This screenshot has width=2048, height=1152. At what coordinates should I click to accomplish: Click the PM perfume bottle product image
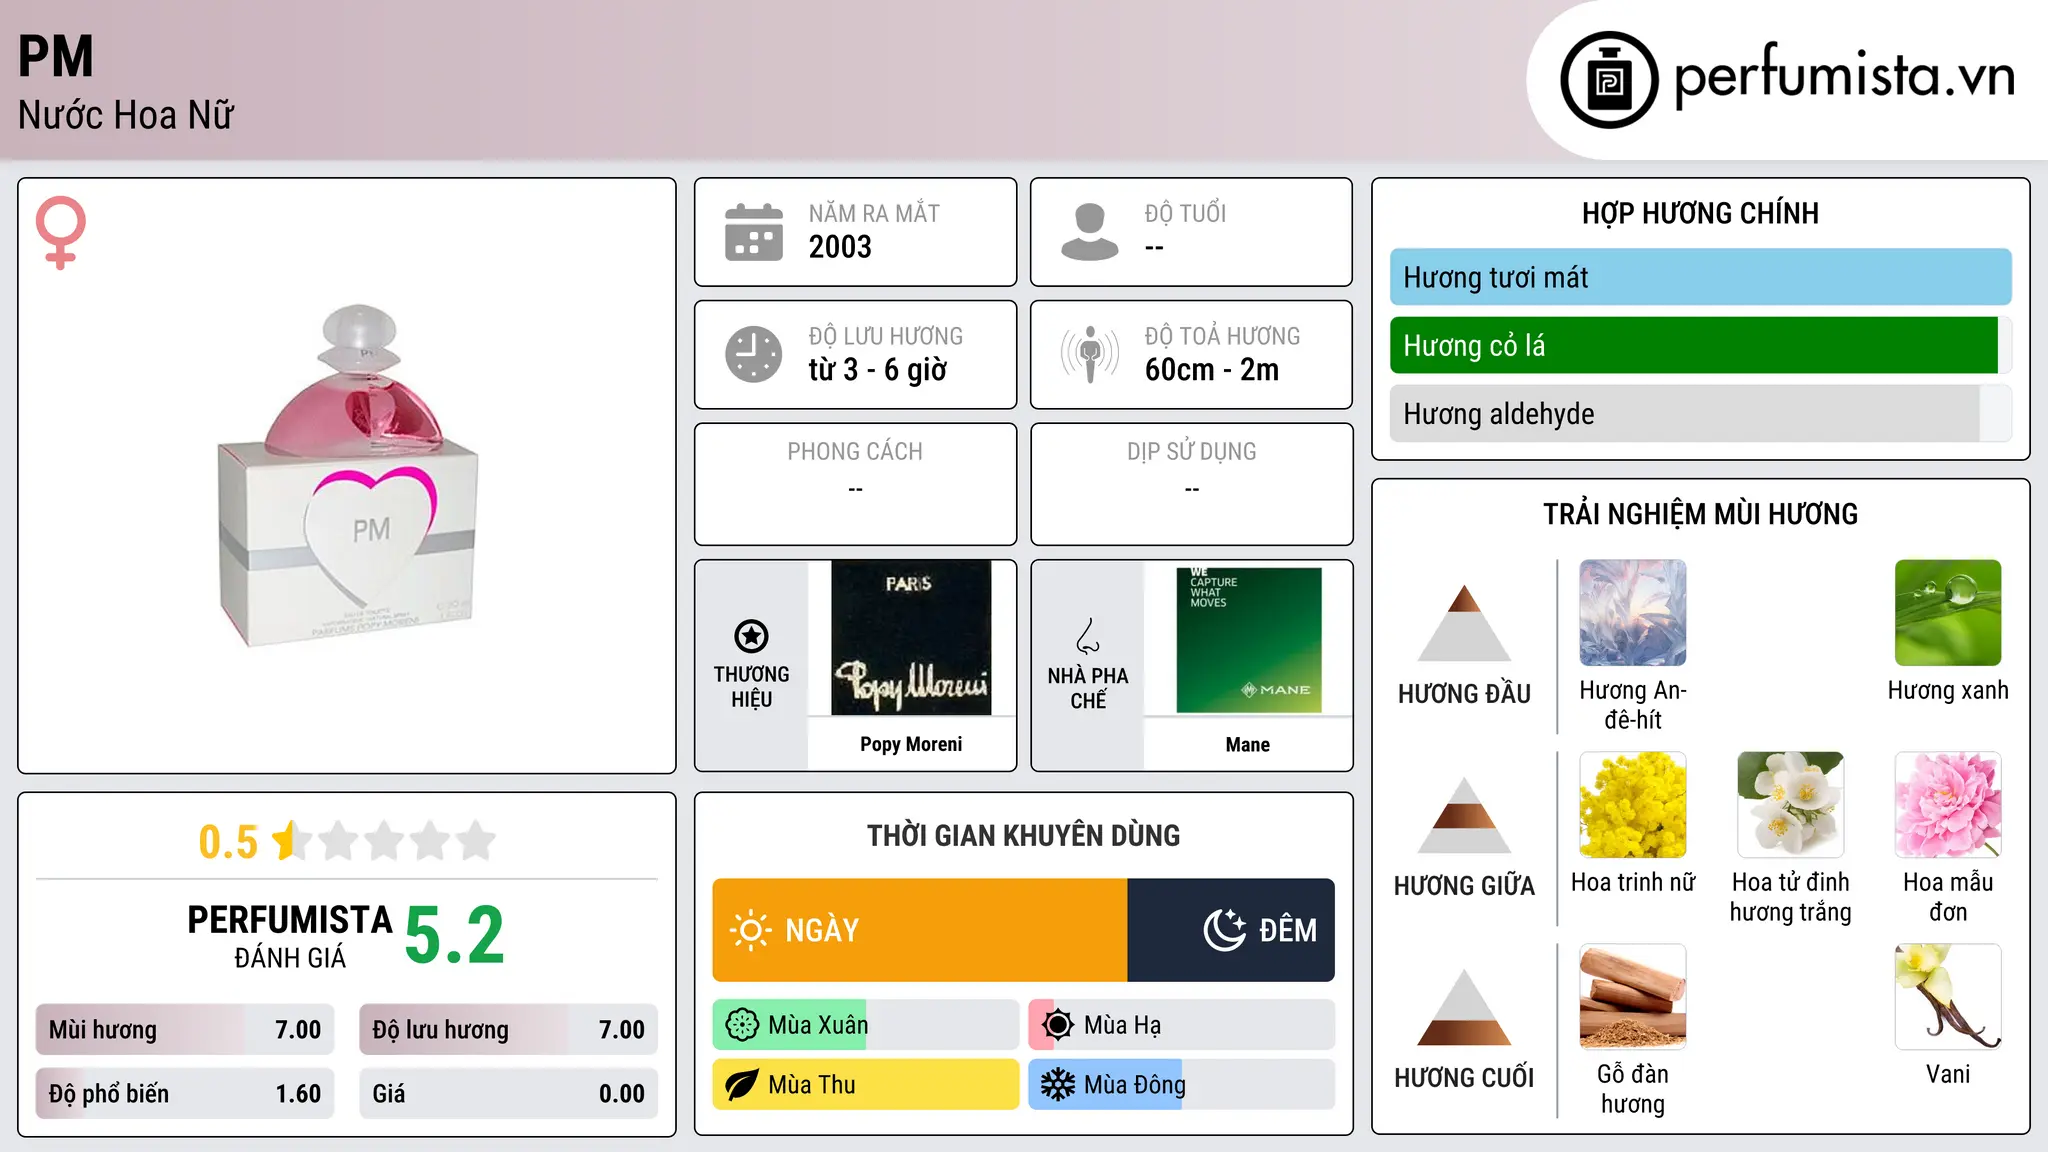coord(348,476)
